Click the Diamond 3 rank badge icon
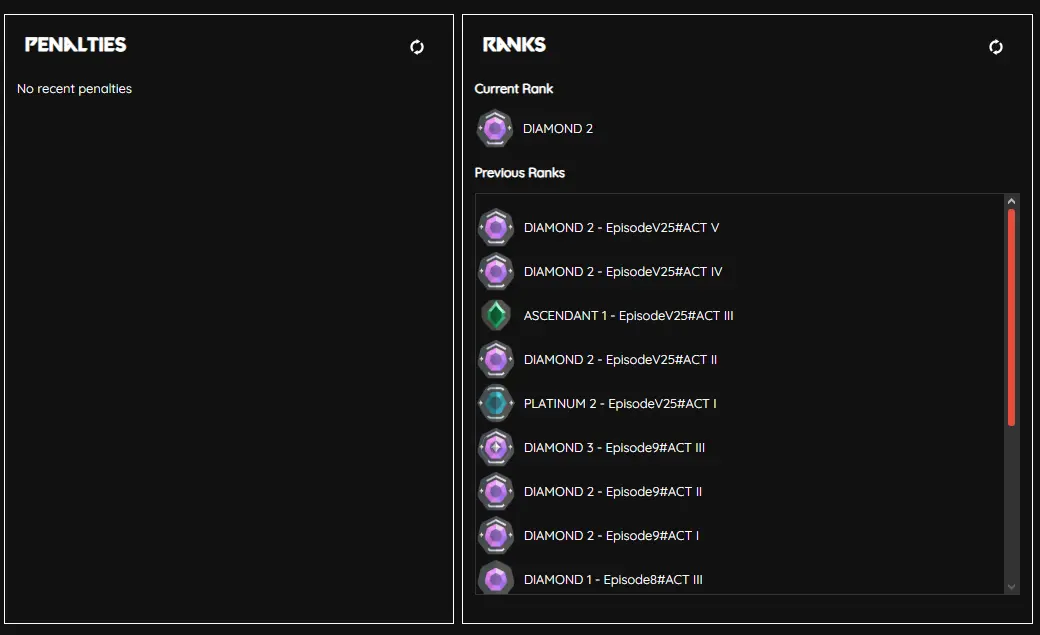Screen dimensions: 1040x635 496,448
